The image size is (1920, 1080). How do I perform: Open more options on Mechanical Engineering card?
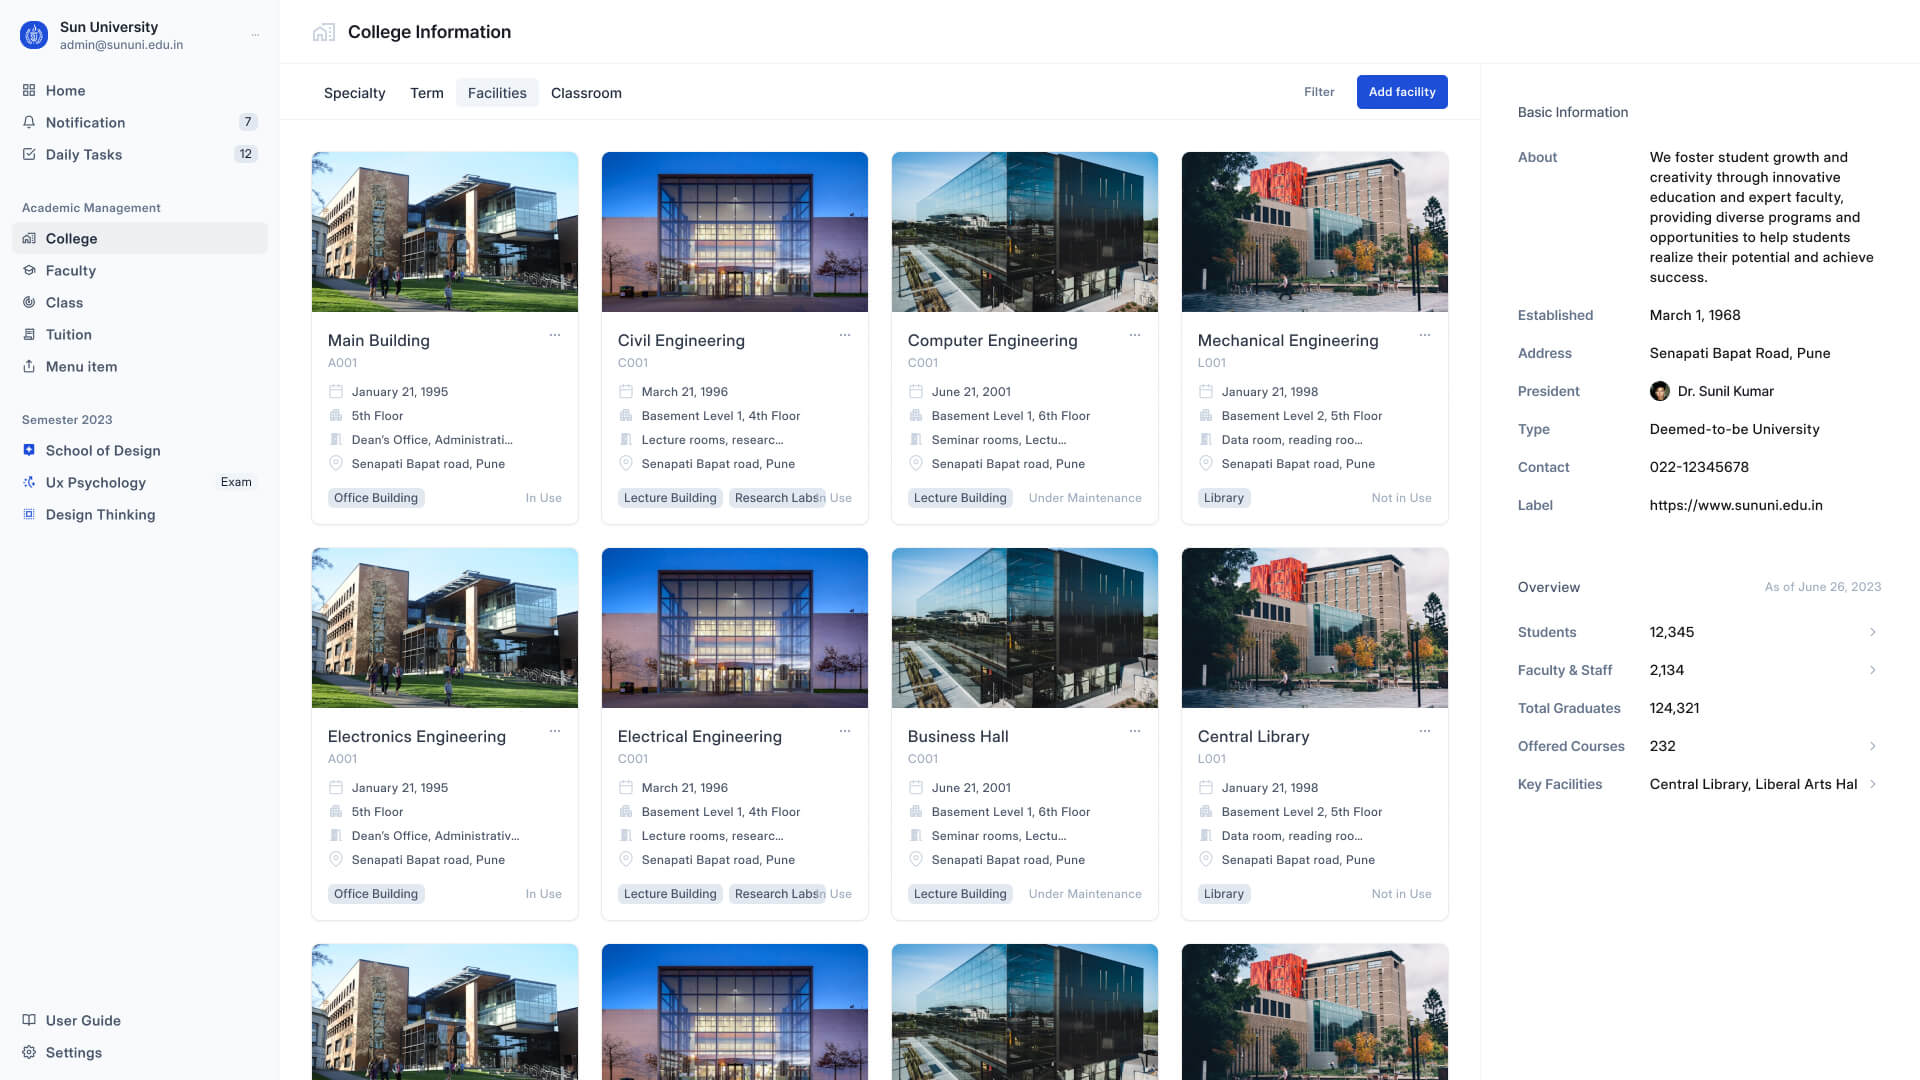tap(1425, 335)
